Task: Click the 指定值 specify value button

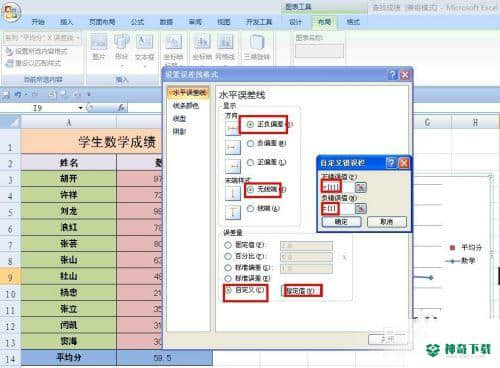Action: [x=302, y=291]
